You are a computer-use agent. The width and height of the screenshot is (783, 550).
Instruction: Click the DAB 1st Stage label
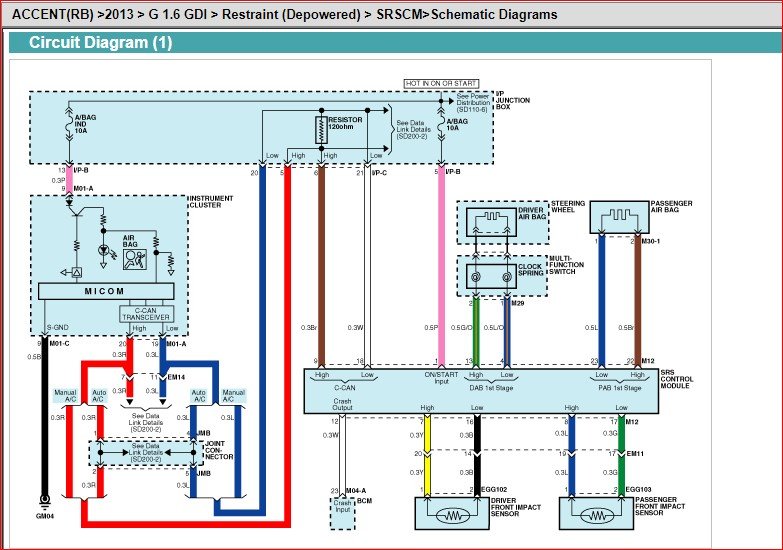(x=491, y=388)
